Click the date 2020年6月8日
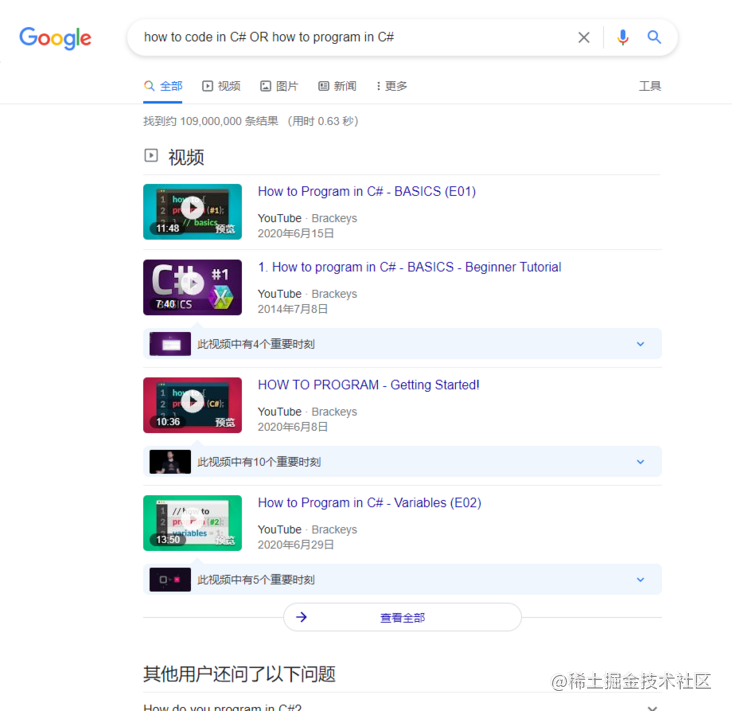 point(293,427)
